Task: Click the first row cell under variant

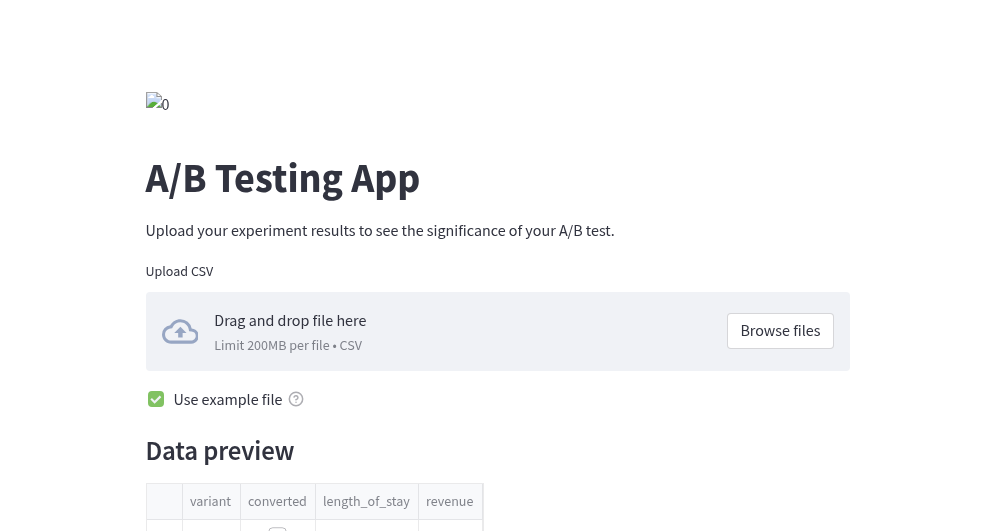Action: tap(211, 527)
